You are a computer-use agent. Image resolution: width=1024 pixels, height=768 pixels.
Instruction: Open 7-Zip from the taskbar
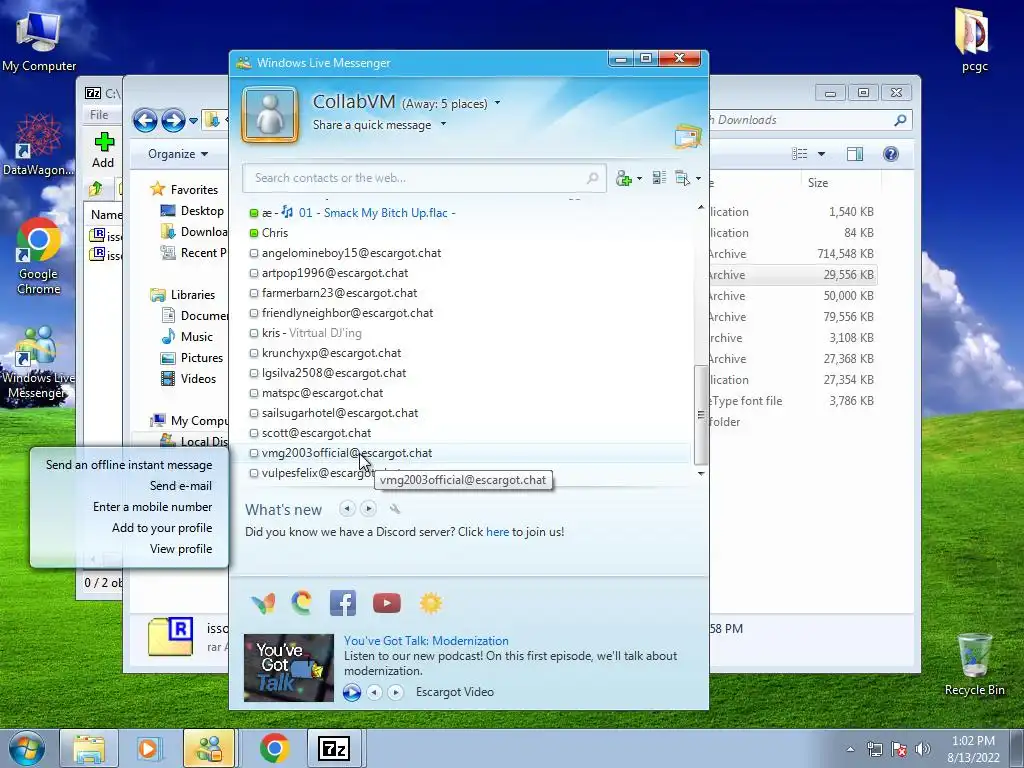[334, 748]
